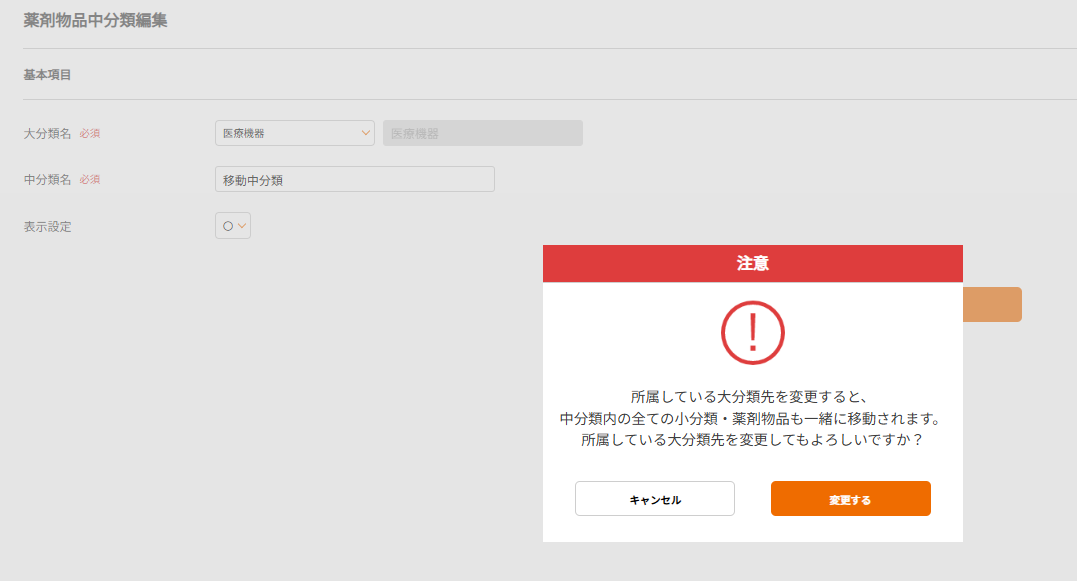Viewport: 1077px width, 581px height.
Task: Click the 基本項目 section heading
Action: pyautogui.click(x=47, y=75)
